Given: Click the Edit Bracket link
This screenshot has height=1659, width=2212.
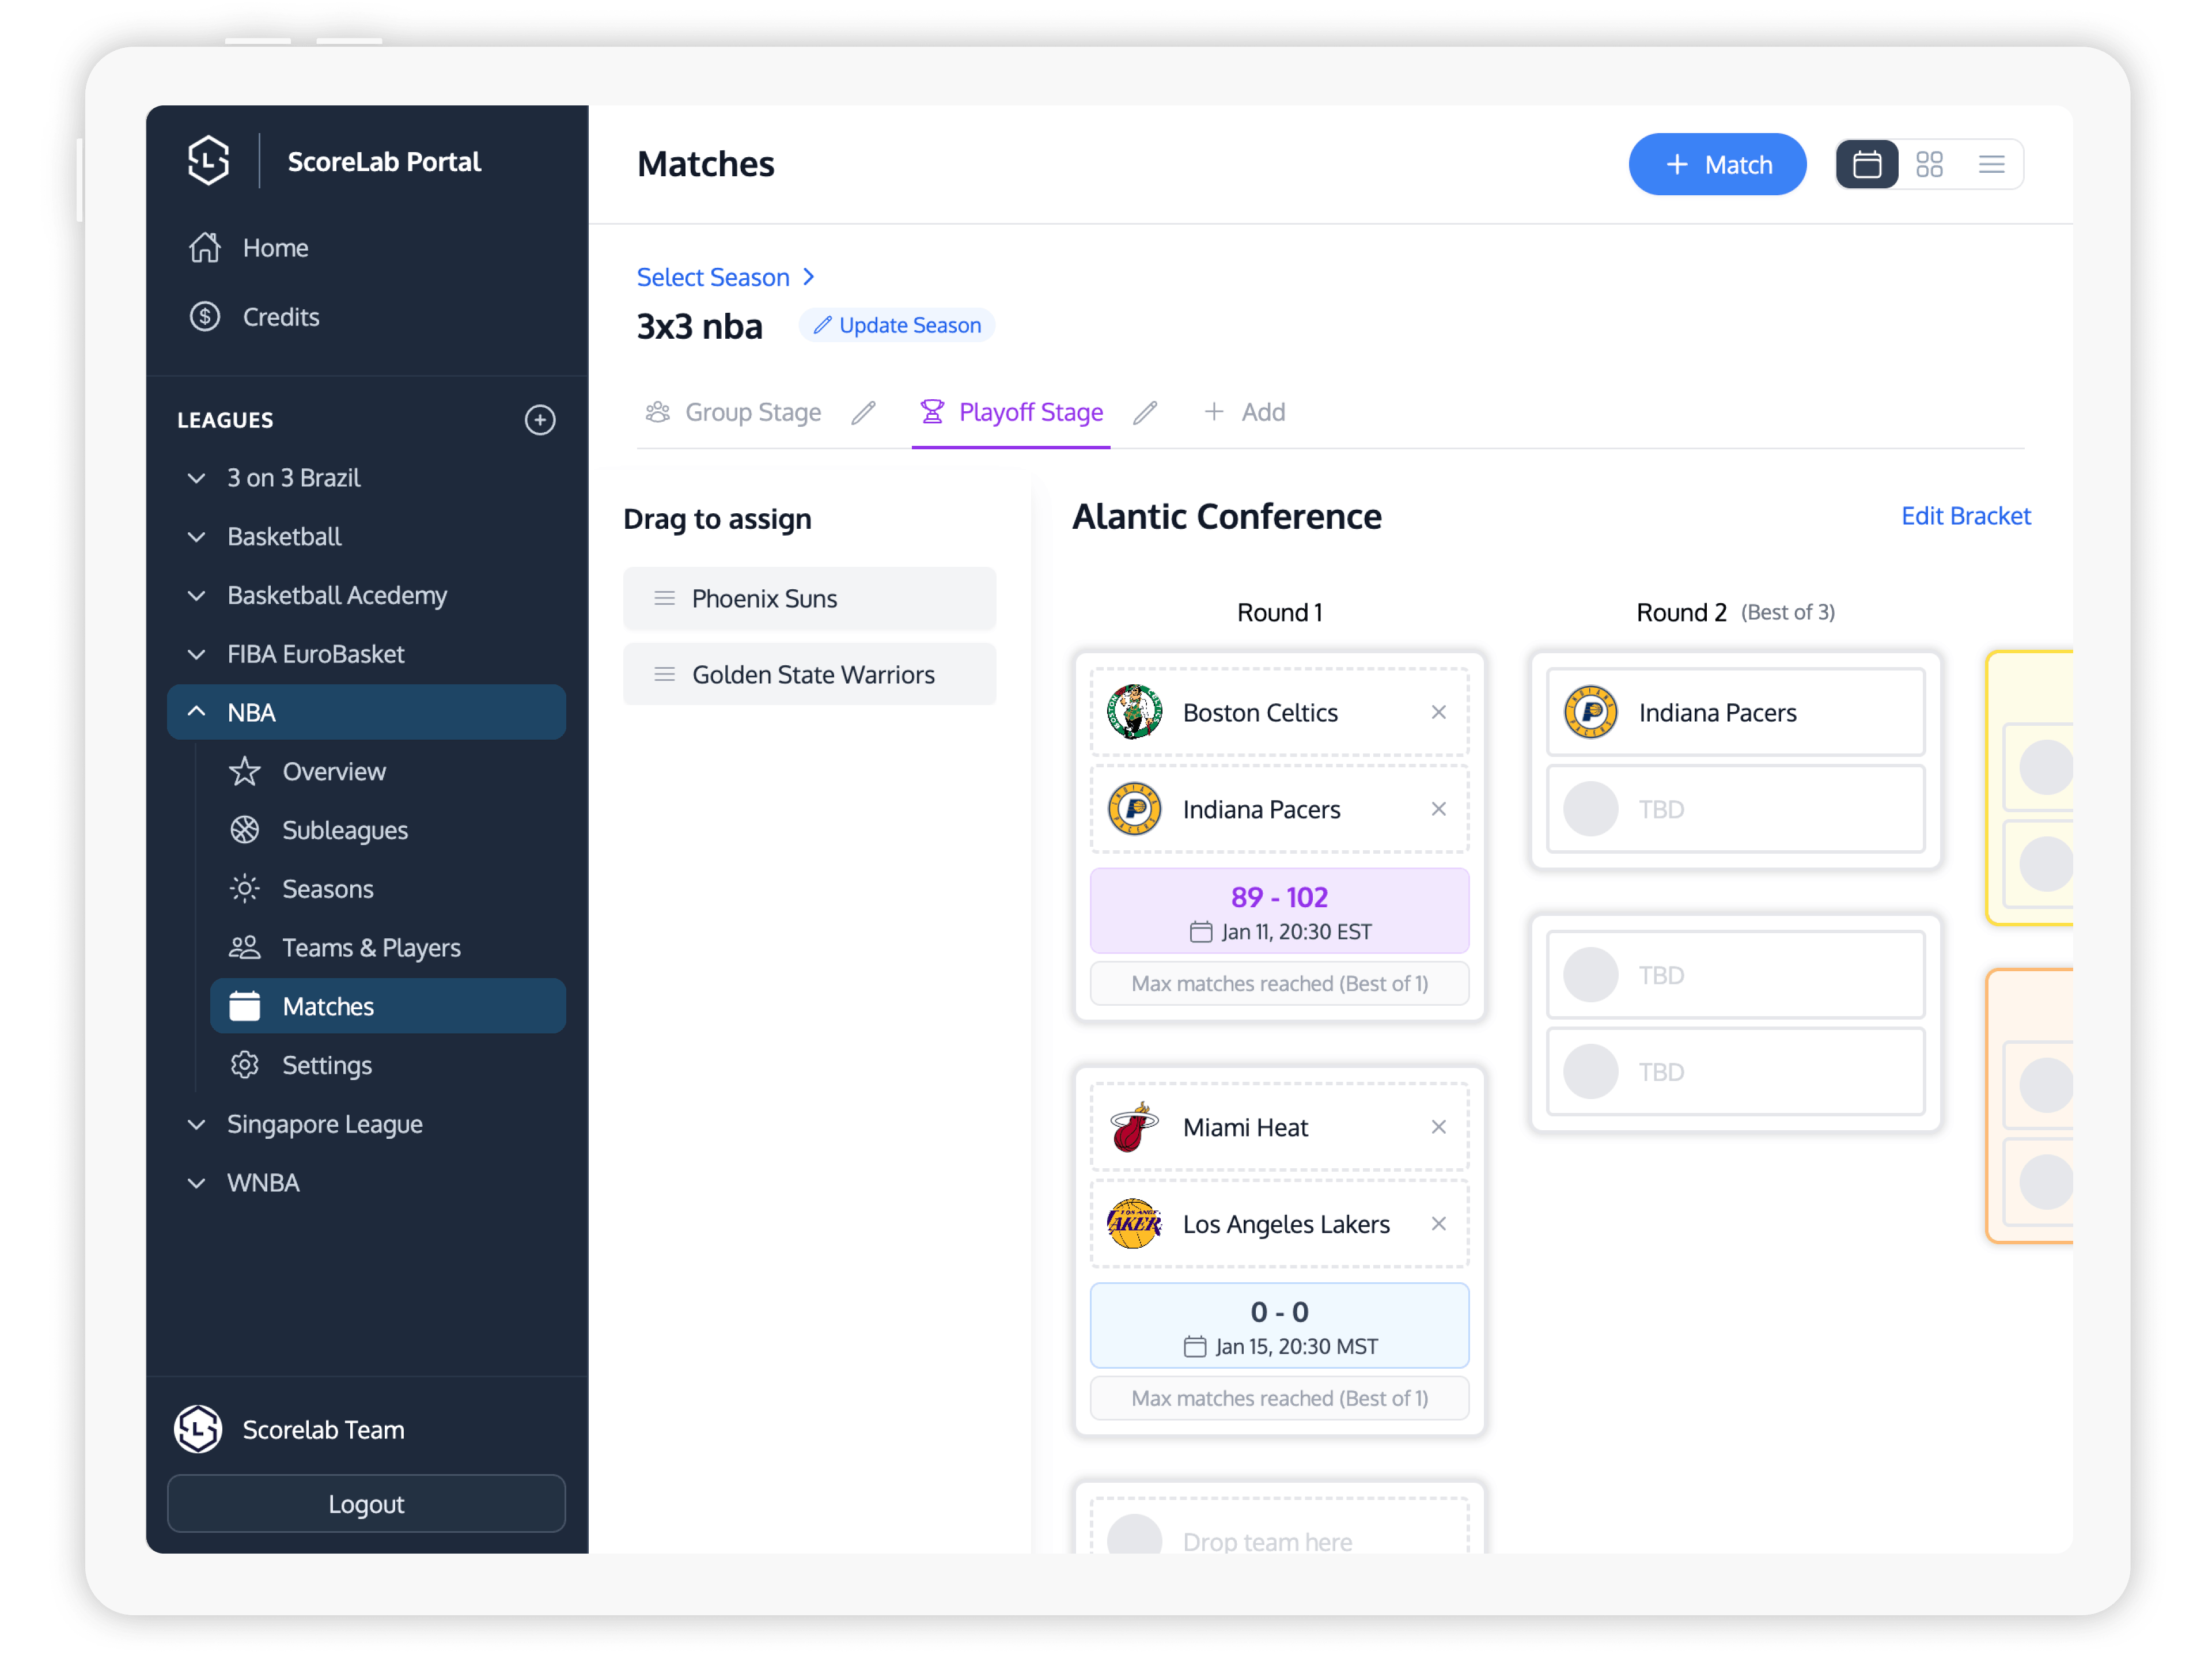Looking at the screenshot, I should pos(1966,516).
